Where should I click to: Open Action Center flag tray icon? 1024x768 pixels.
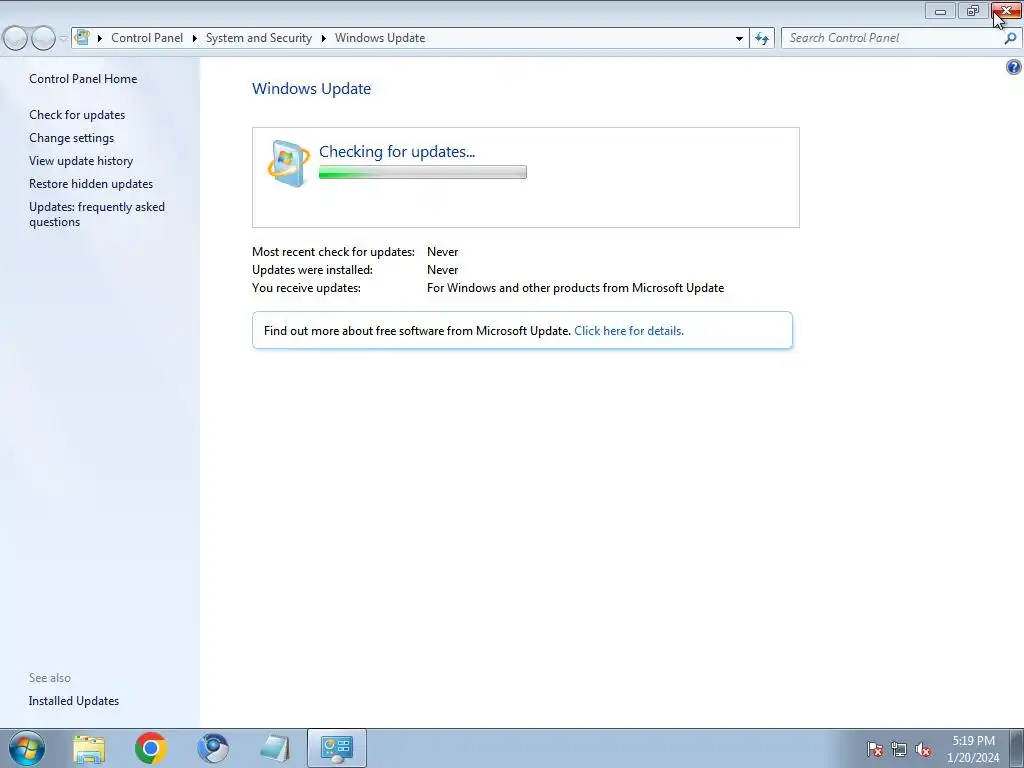(874, 749)
